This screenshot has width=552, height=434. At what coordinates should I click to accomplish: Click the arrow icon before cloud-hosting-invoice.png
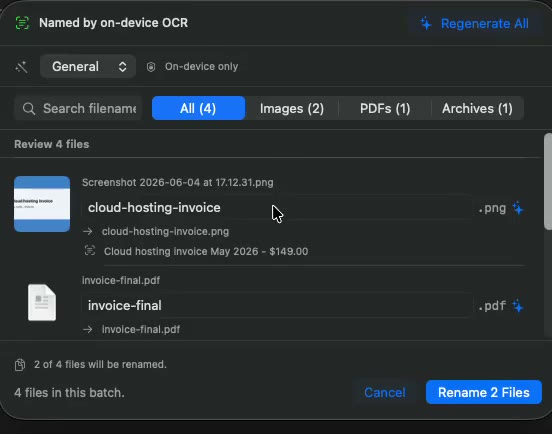point(88,232)
